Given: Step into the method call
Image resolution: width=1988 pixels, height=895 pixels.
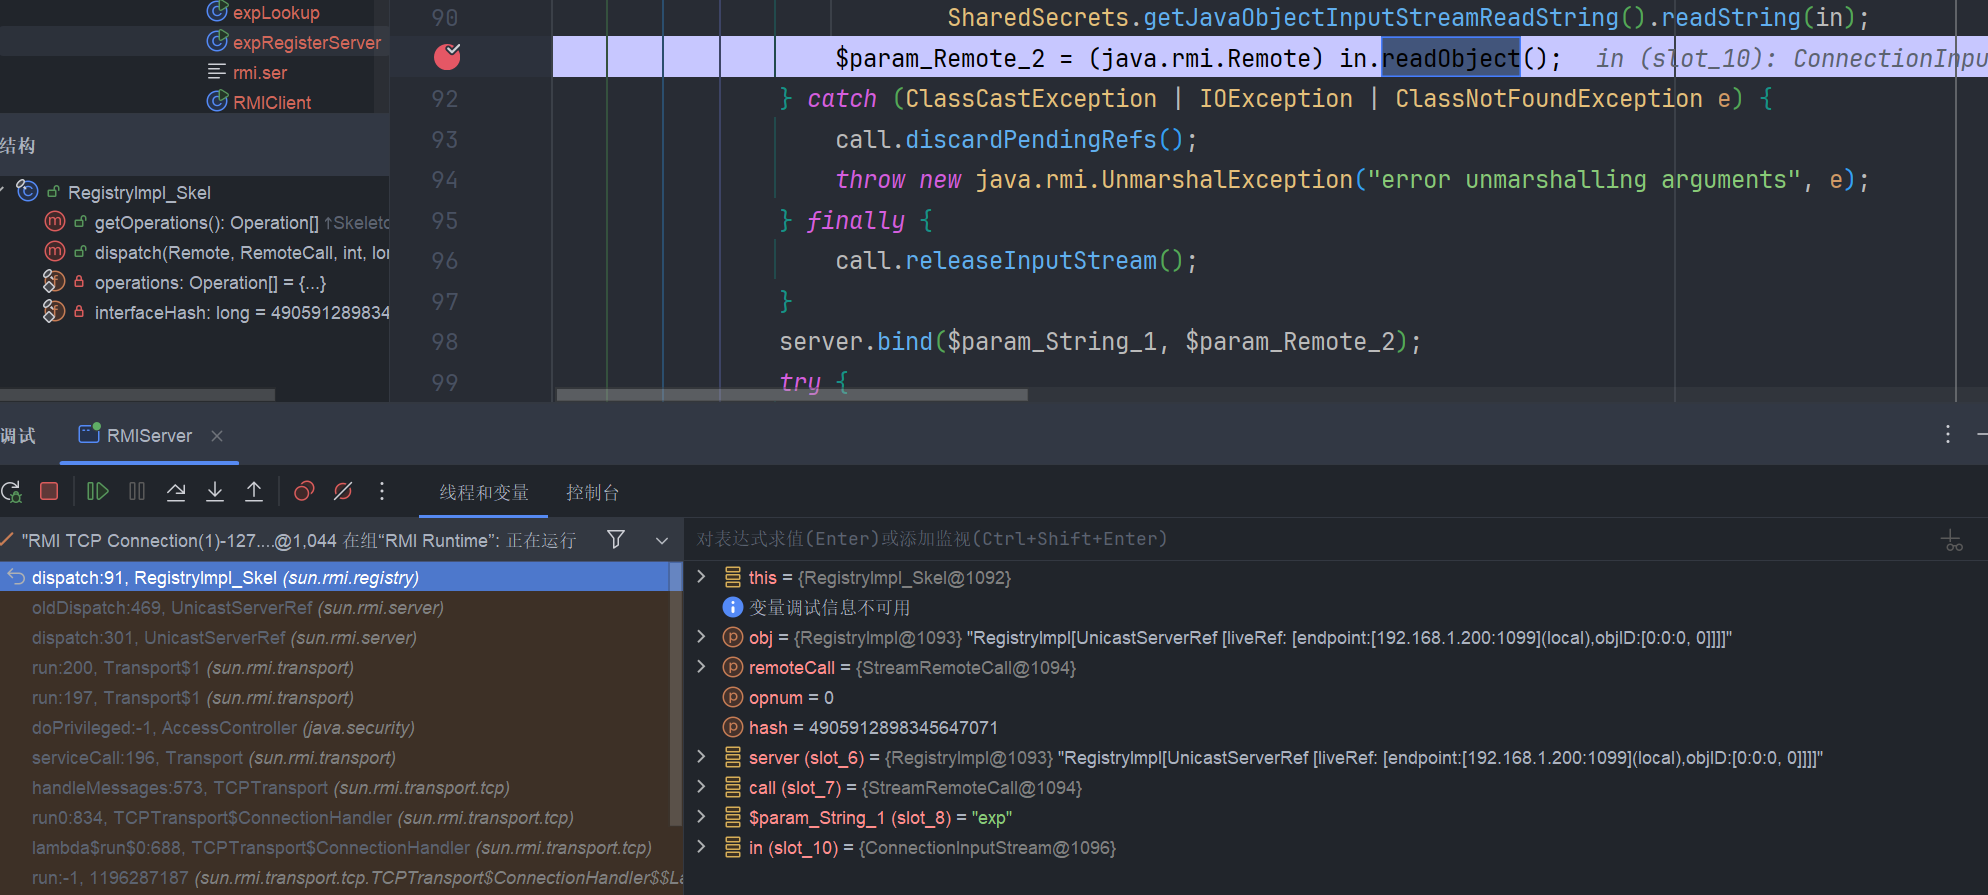Looking at the screenshot, I should (215, 491).
